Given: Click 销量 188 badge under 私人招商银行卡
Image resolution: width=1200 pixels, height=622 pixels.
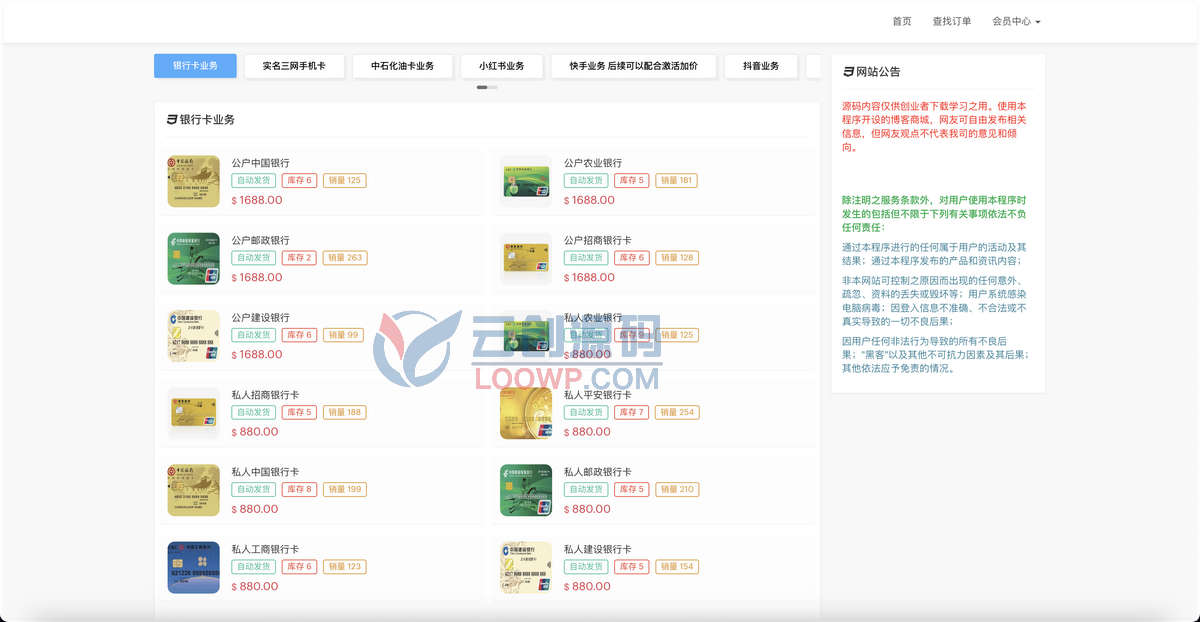Looking at the screenshot, I should [x=345, y=412].
